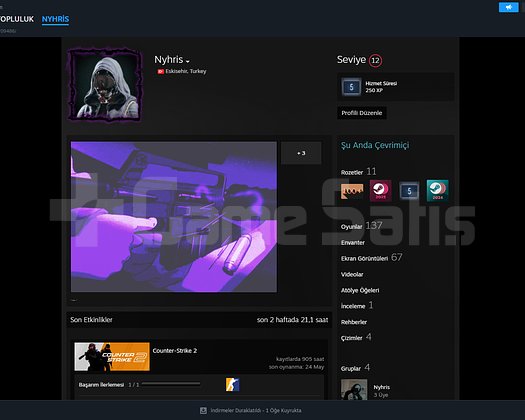The height and width of the screenshot is (420, 525).
Task: Open the Videolar link
Action: (x=352, y=274)
